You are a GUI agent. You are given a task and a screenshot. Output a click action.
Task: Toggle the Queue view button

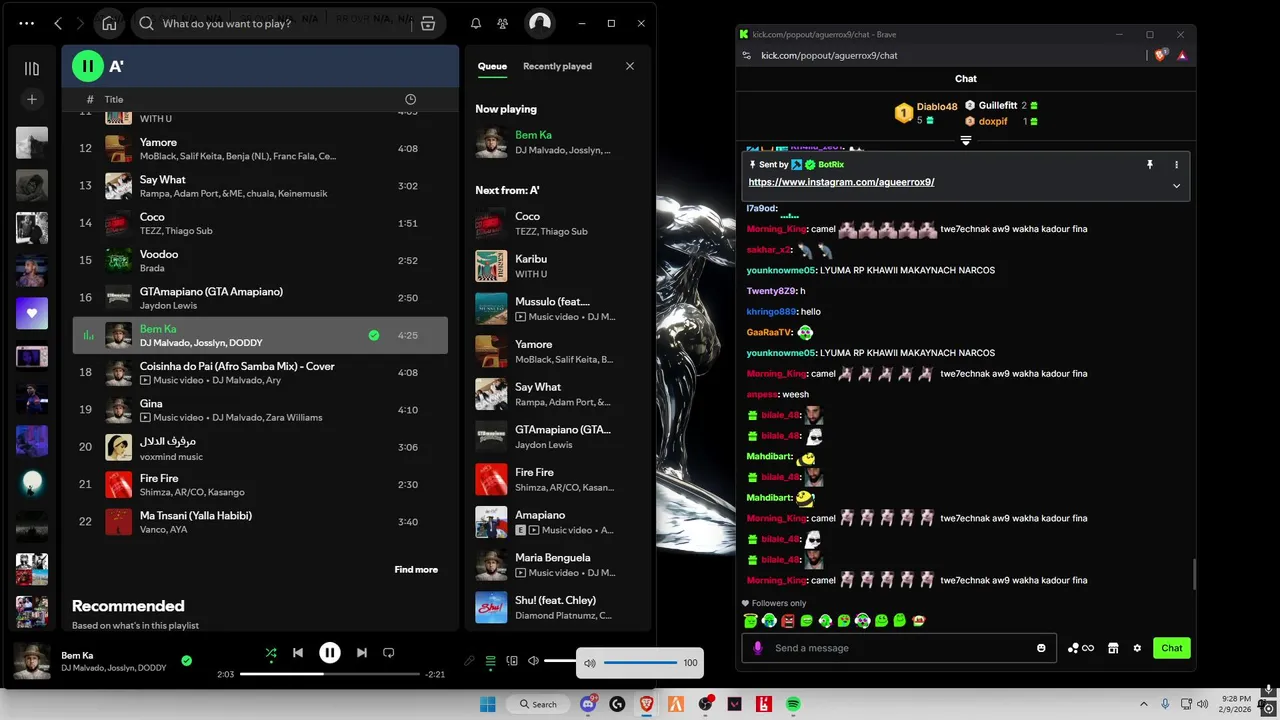click(x=491, y=661)
